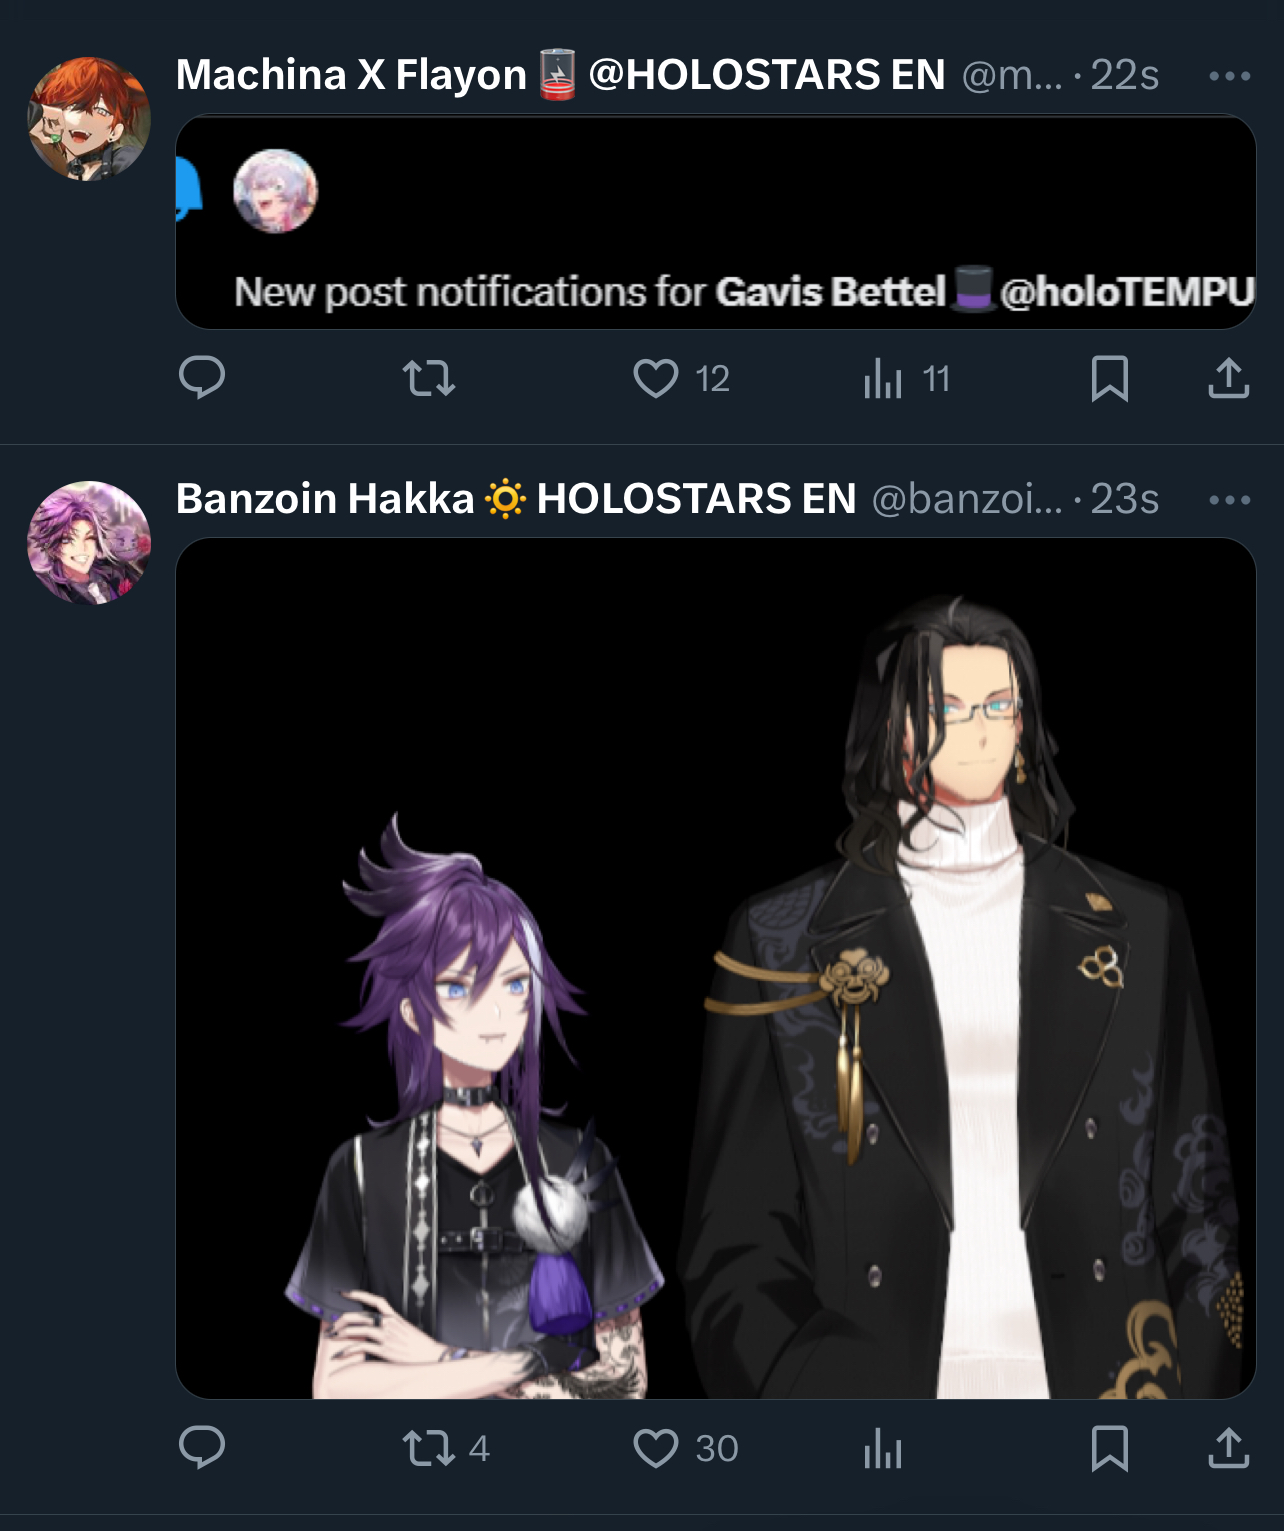View analytics for Banzoin Hakka's post
This screenshot has height=1531, width=1284.
click(883, 1448)
